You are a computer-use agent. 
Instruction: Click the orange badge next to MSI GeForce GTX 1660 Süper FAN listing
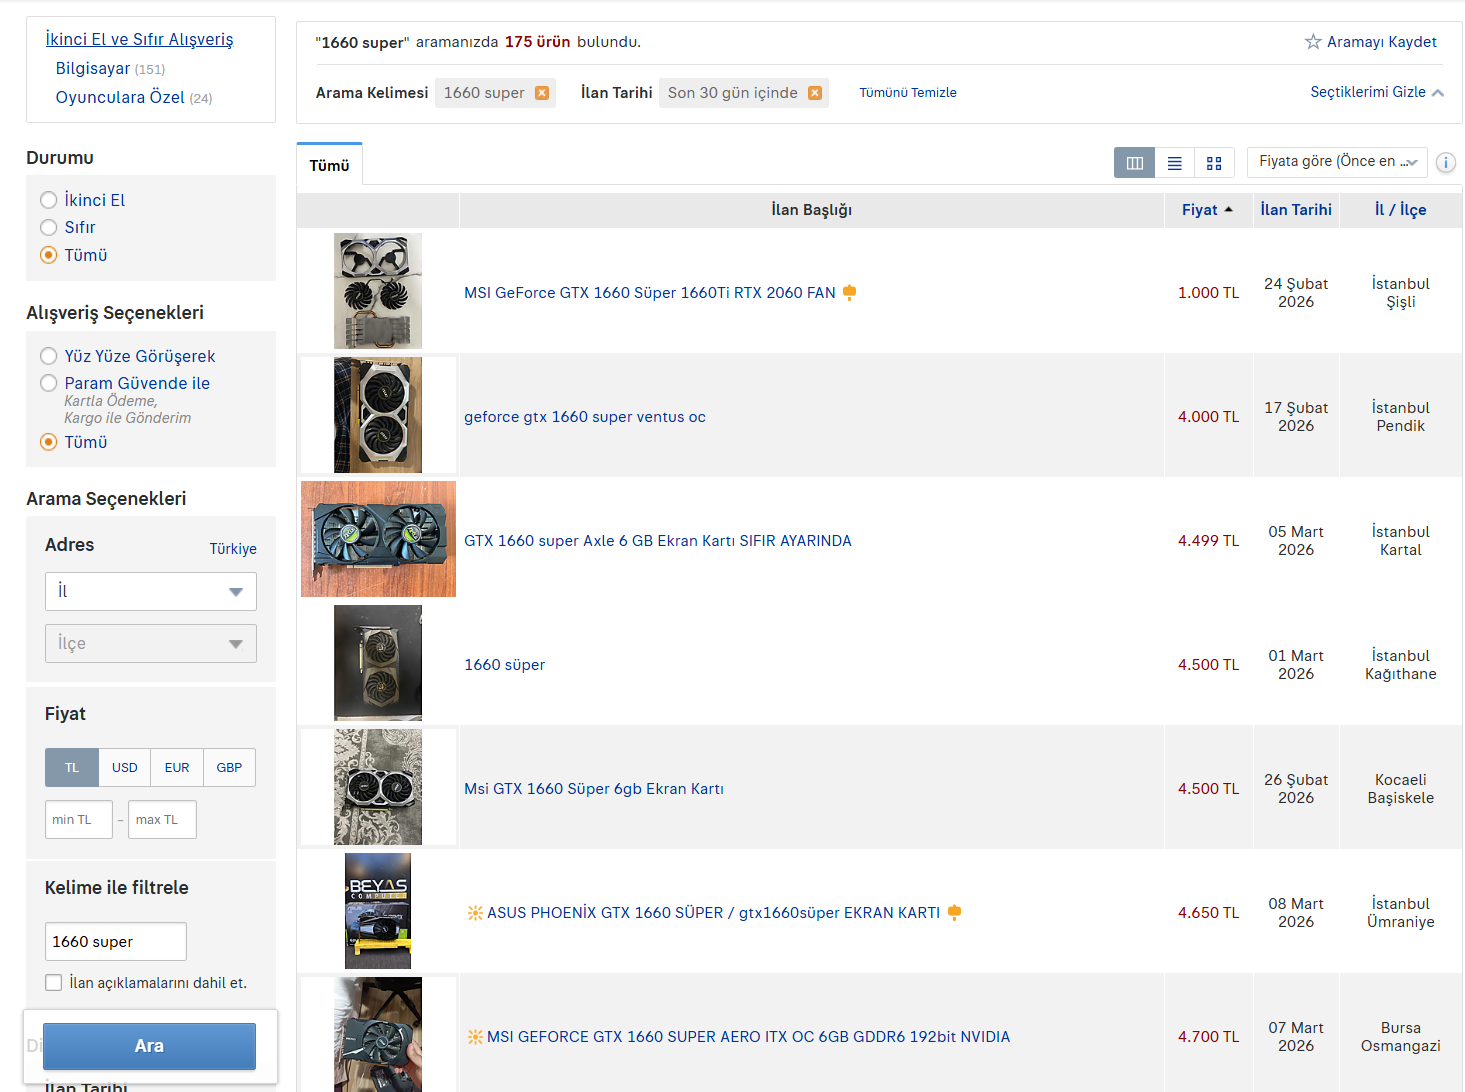coord(849,292)
